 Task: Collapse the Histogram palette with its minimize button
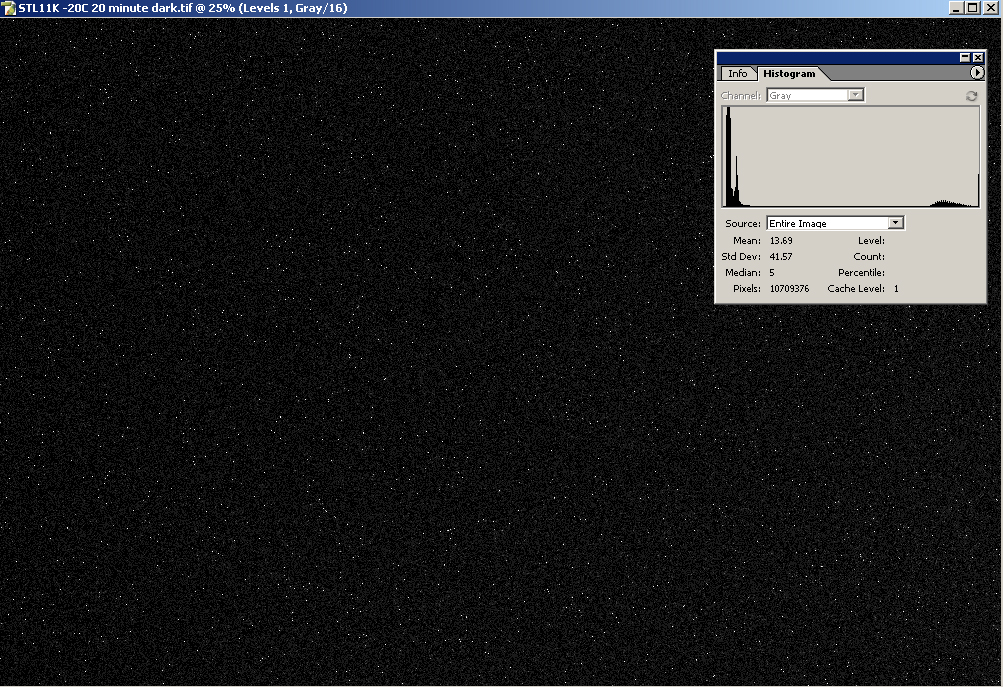click(965, 58)
